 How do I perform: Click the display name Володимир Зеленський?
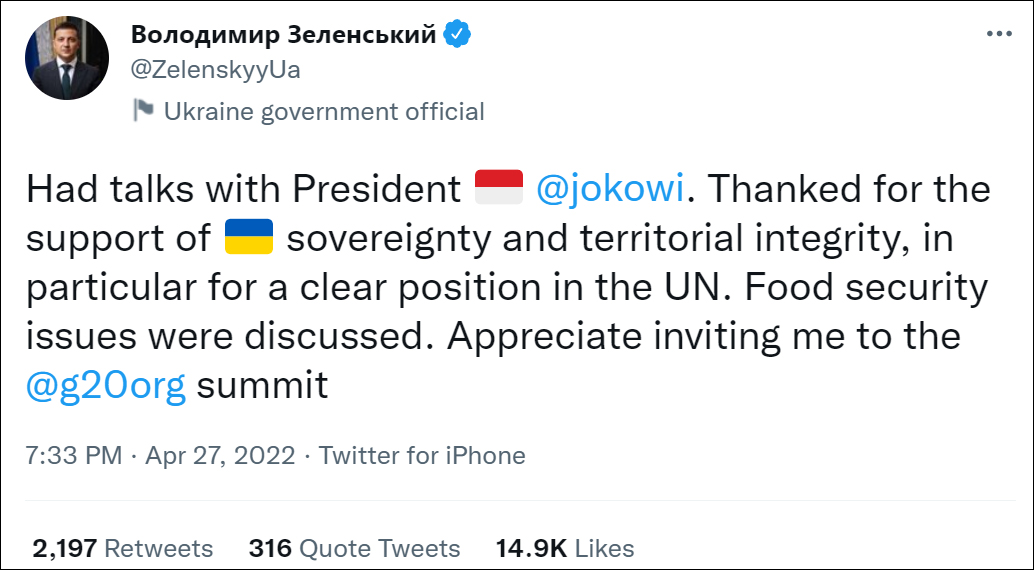pyautogui.click(x=284, y=34)
